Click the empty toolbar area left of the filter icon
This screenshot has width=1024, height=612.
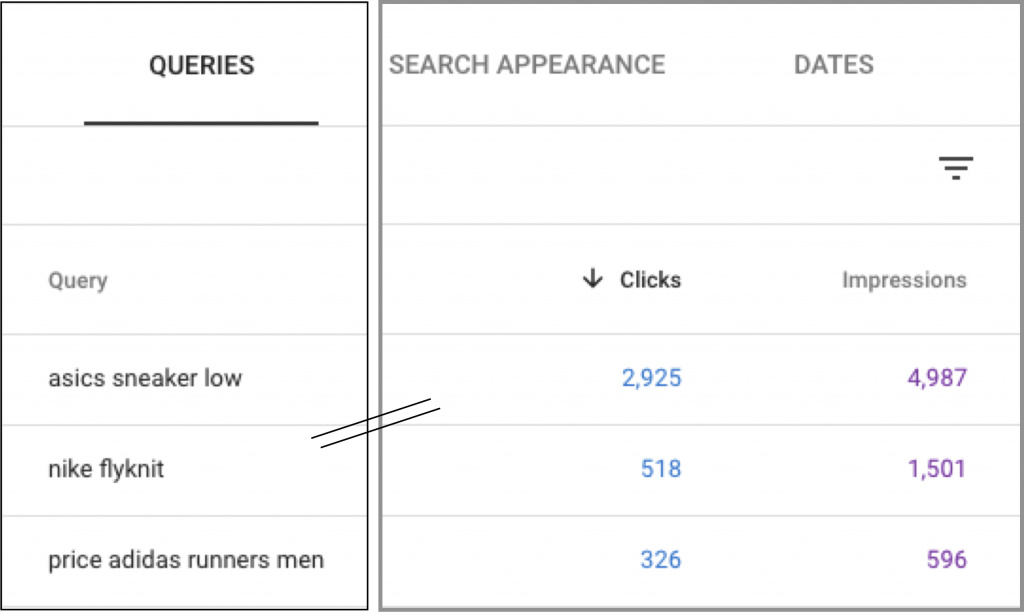pyautogui.click(x=653, y=174)
